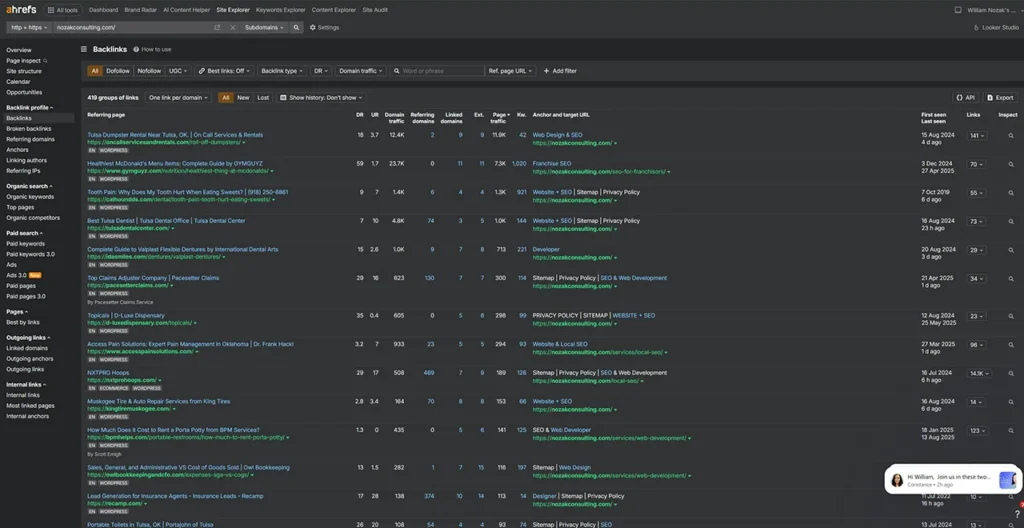This screenshot has width=1024, height=528.
Task: Collapse the Paid search section
Action: tap(24, 233)
